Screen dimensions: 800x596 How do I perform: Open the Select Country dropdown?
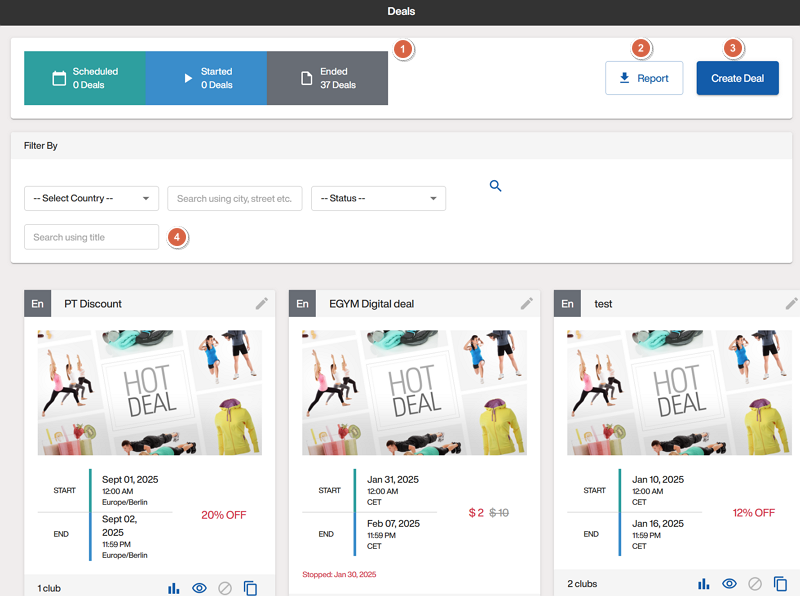tap(91, 198)
